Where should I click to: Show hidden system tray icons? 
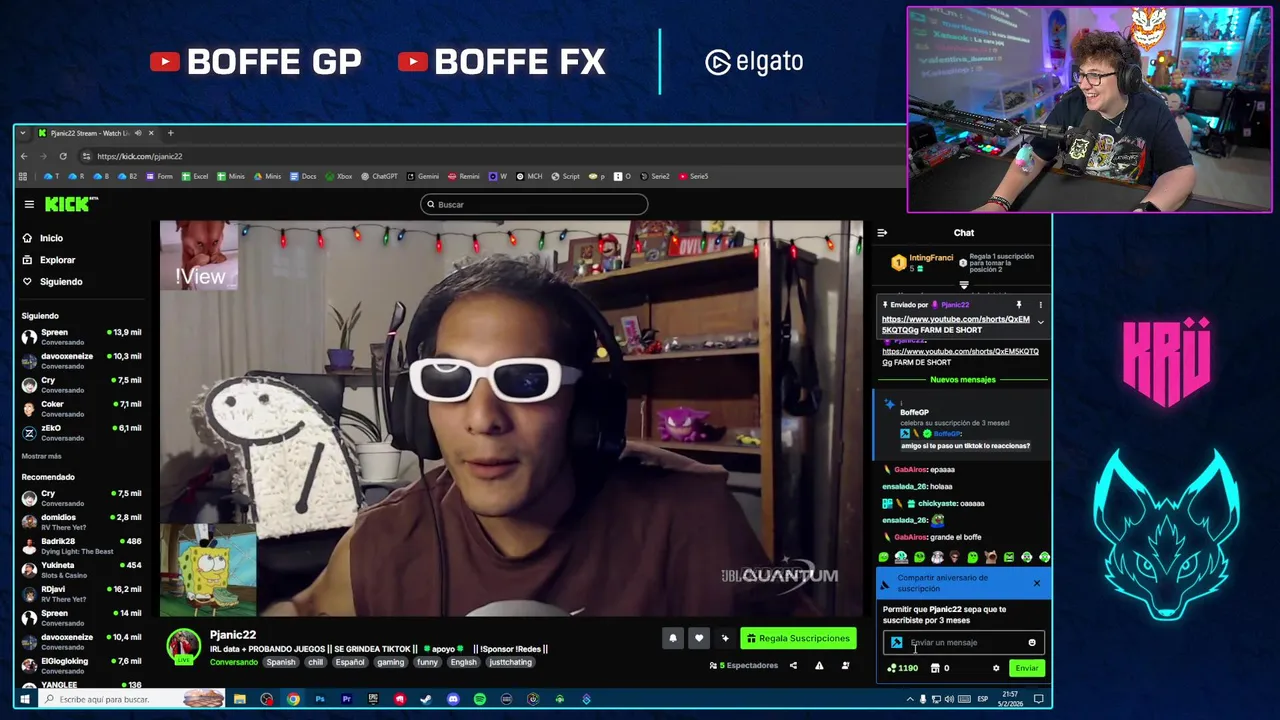point(908,699)
